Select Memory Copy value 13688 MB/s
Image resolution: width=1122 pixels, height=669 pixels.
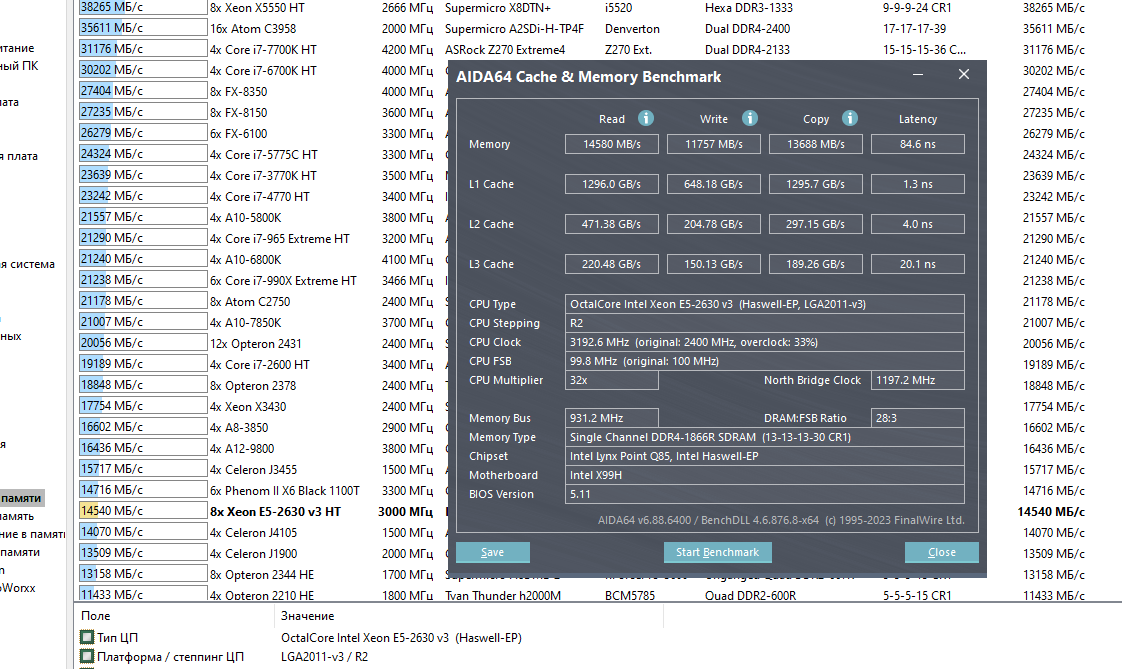coord(816,144)
